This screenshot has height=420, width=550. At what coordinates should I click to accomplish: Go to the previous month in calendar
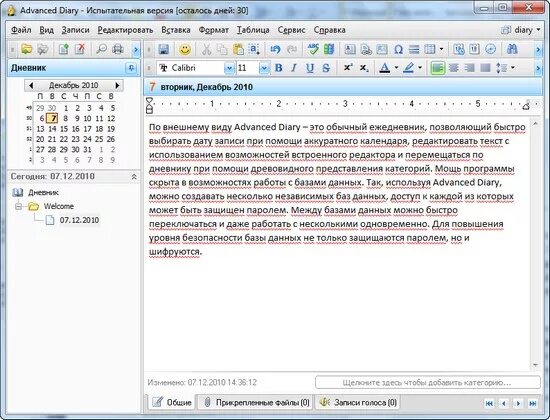click(31, 85)
